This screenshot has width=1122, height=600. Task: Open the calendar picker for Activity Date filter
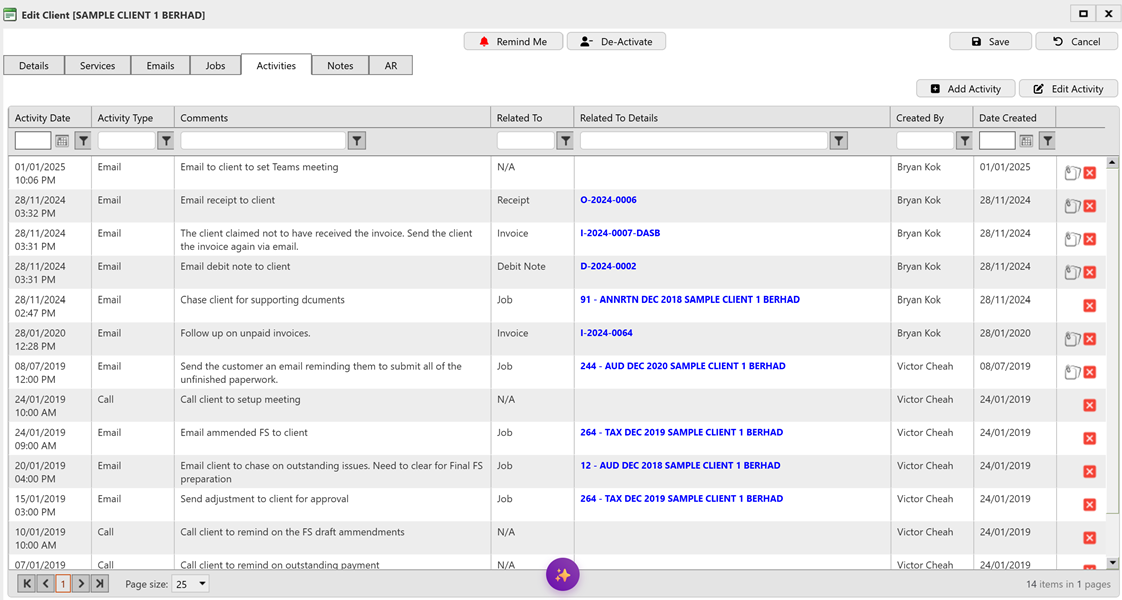tap(61, 140)
